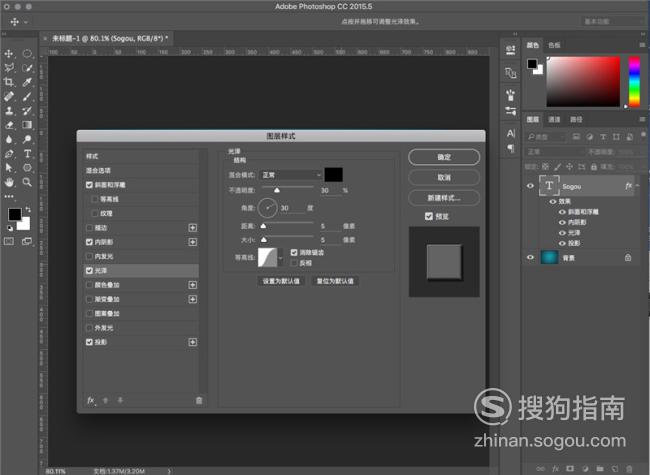The height and width of the screenshot is (475, 650).
Task: Enable the 反相 checkbox
Action: [294, 263]
